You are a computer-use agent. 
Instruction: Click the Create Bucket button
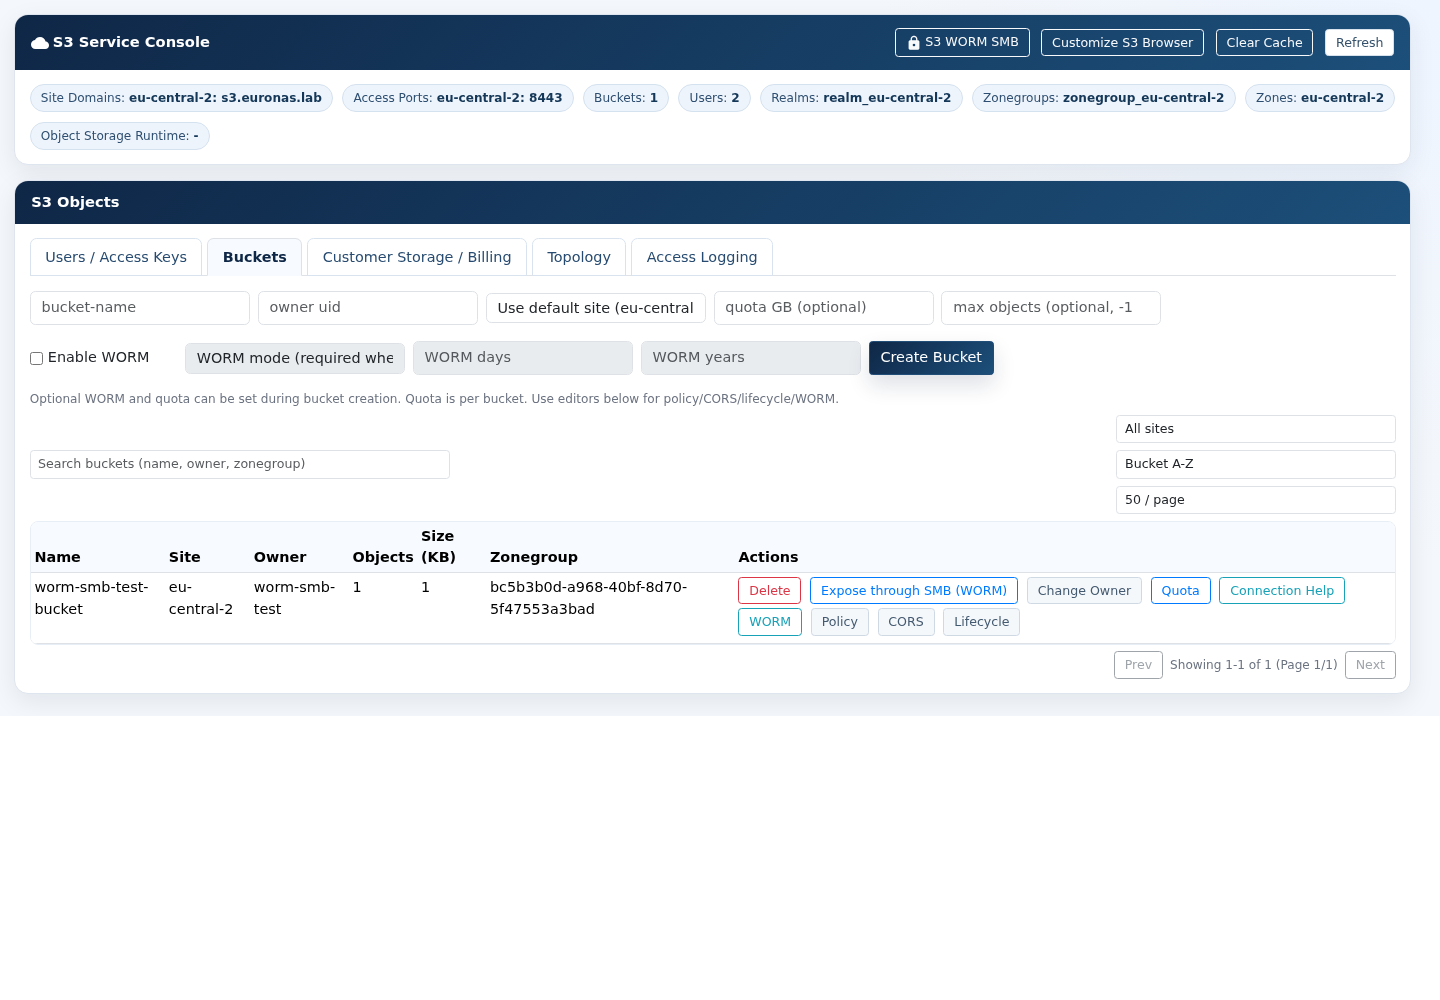point(931,358)
